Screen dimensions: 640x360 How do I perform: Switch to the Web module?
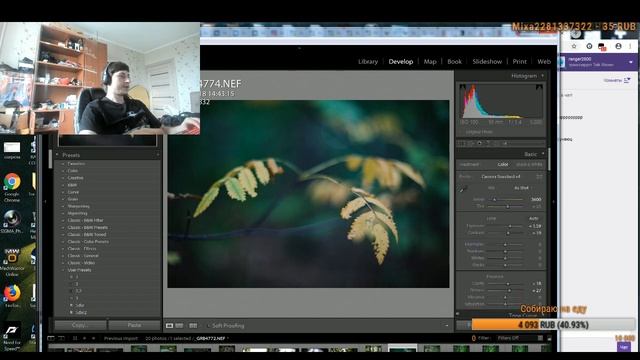544,61
